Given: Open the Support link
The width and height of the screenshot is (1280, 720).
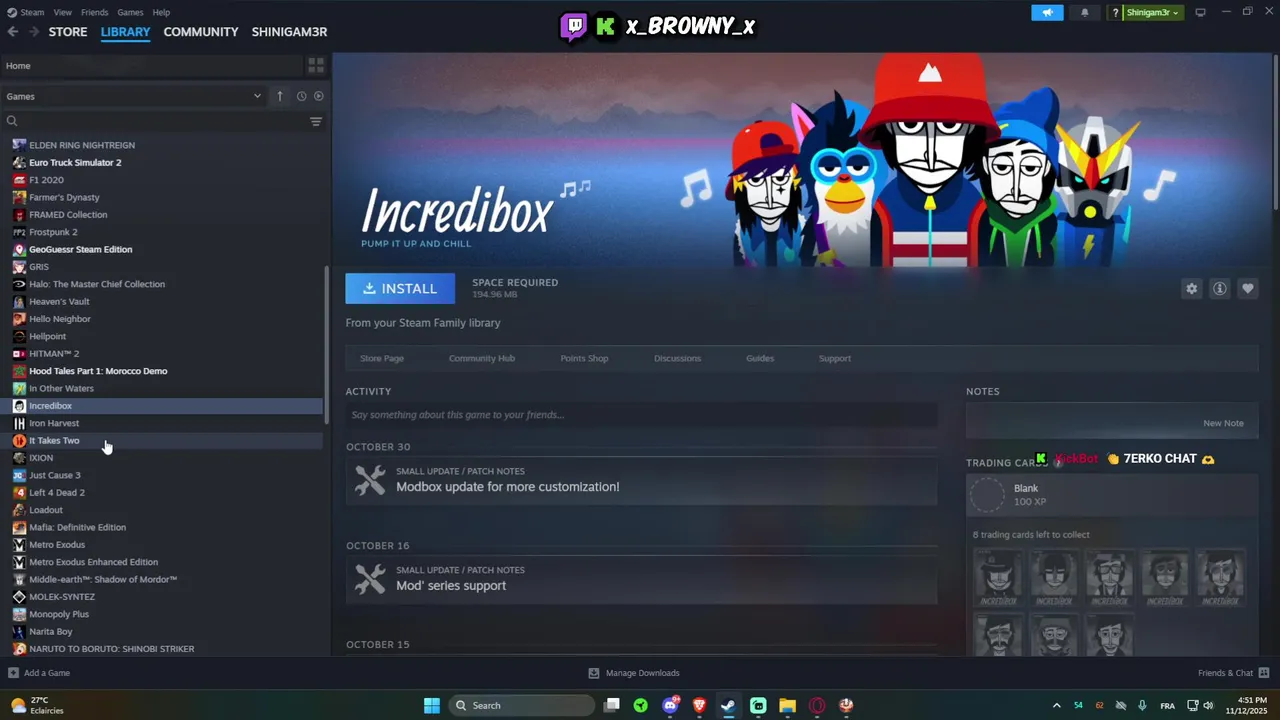Looking at the screenshot, I should point(835,358).
